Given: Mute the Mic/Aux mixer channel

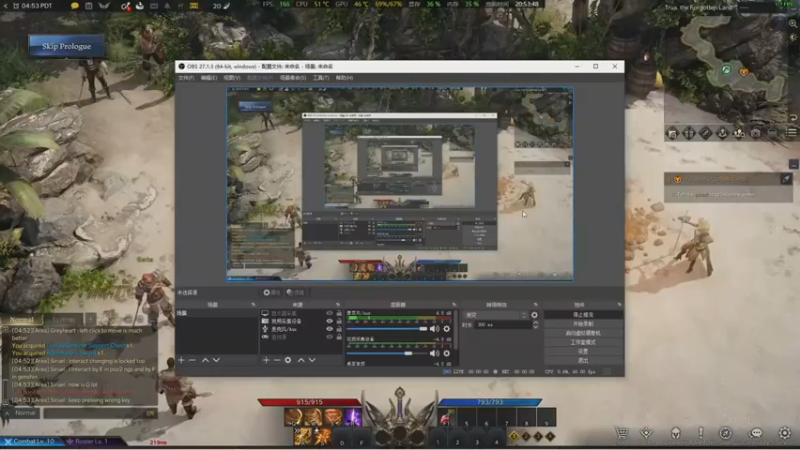Looking at the screenshot, I should tap(434, 329).
